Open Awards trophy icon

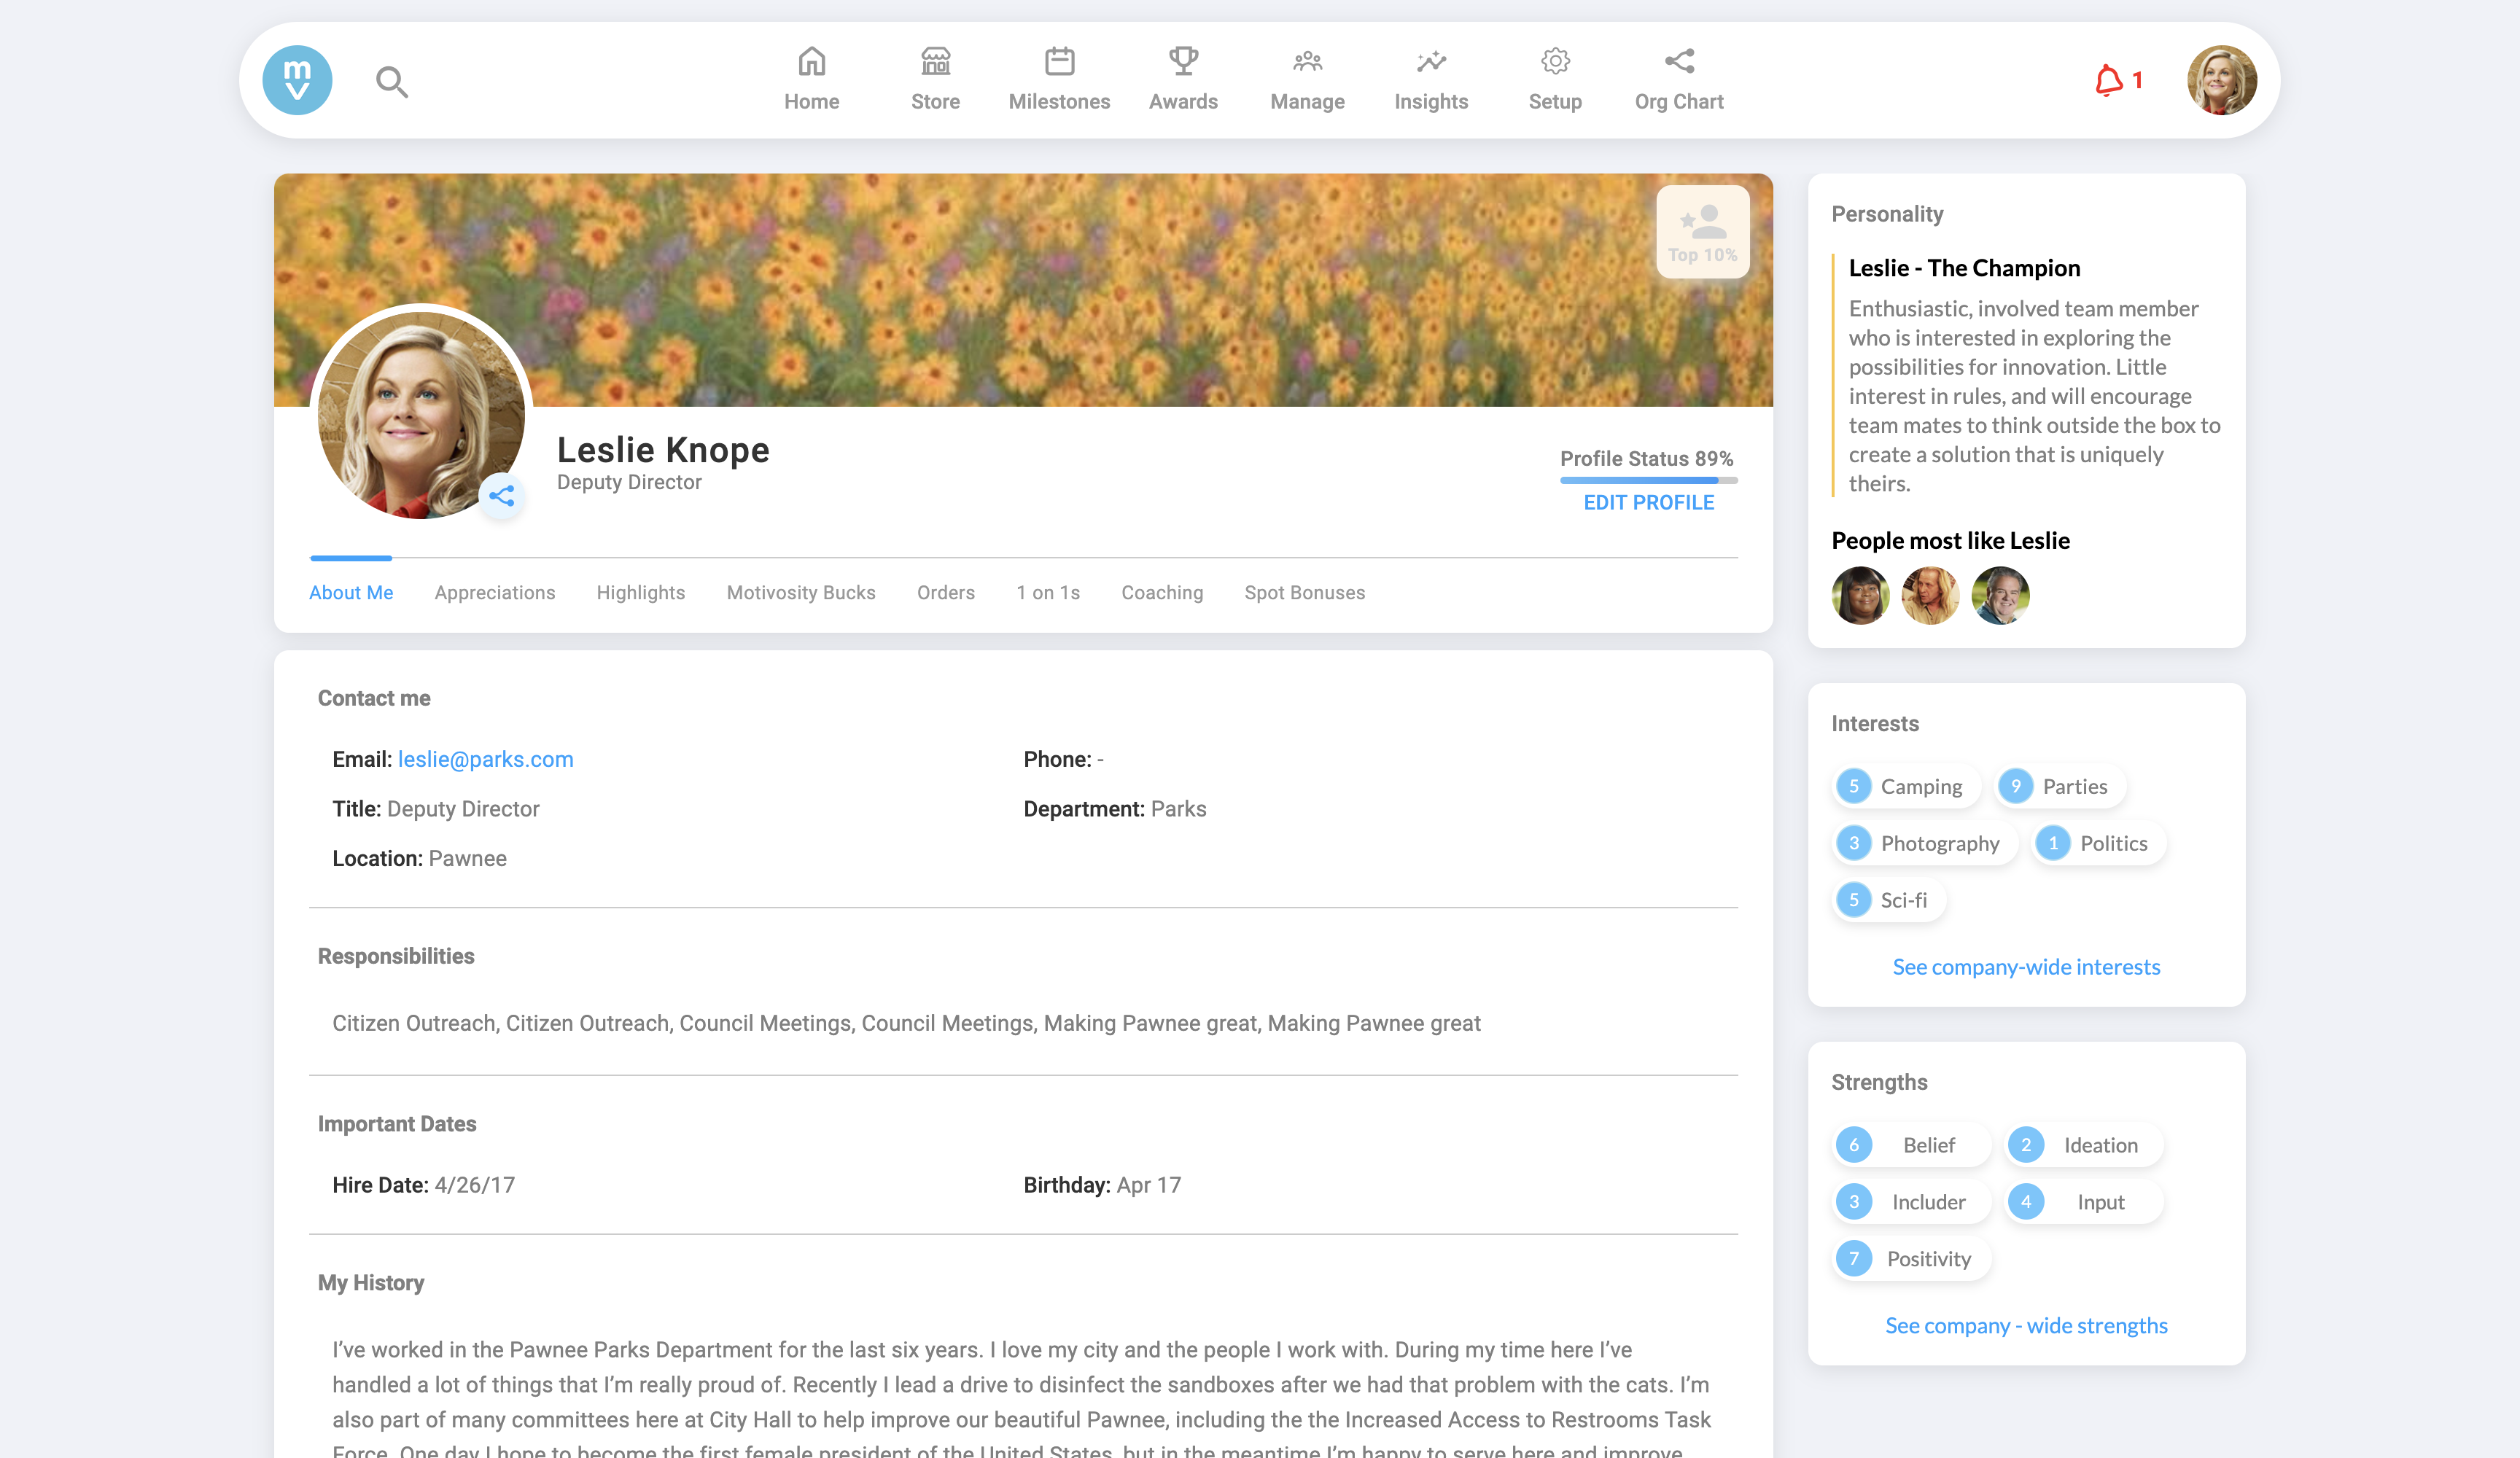pyautogui.click(x=1183, y=62)
